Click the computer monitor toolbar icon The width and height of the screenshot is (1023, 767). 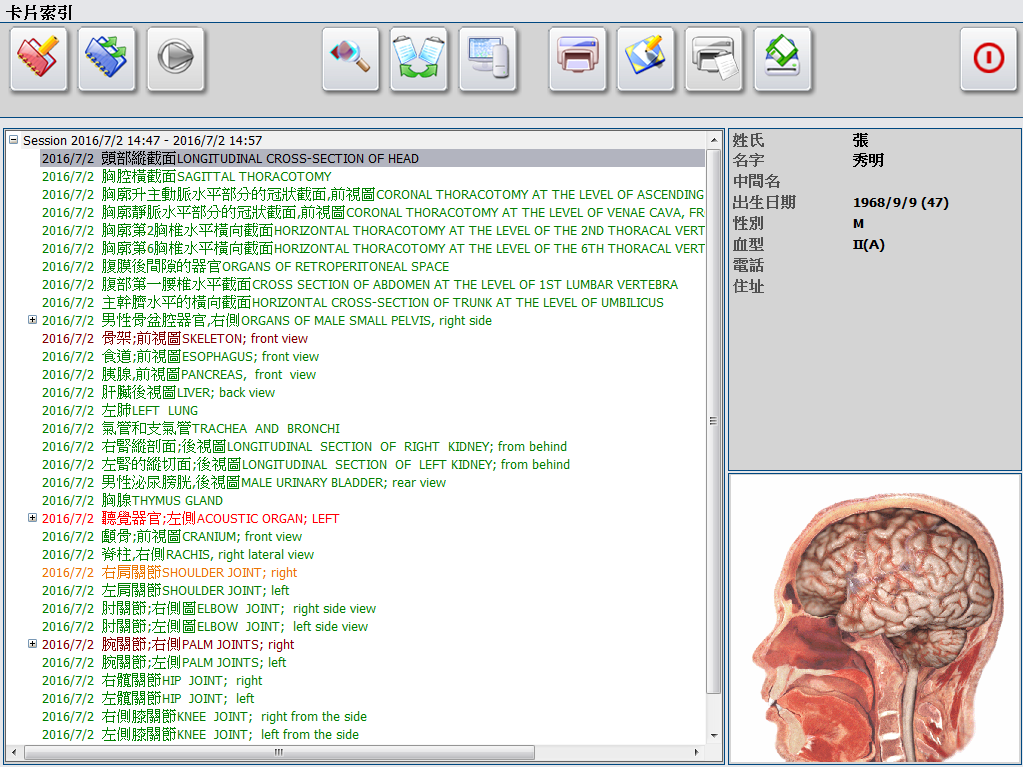coord(488,59)
